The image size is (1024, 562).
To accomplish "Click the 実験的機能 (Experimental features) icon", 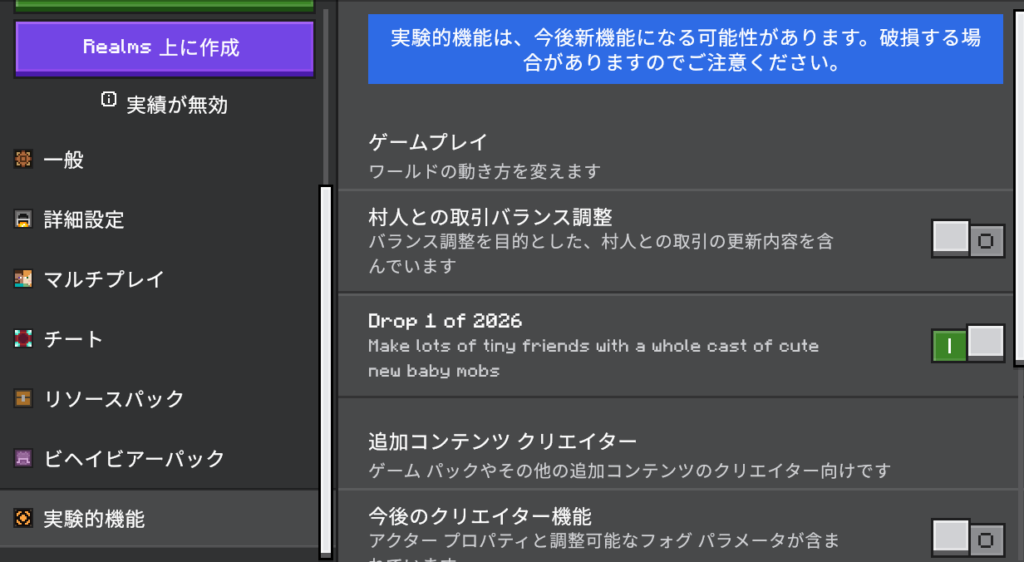I will pyautogui.click(x=23, y=518).
